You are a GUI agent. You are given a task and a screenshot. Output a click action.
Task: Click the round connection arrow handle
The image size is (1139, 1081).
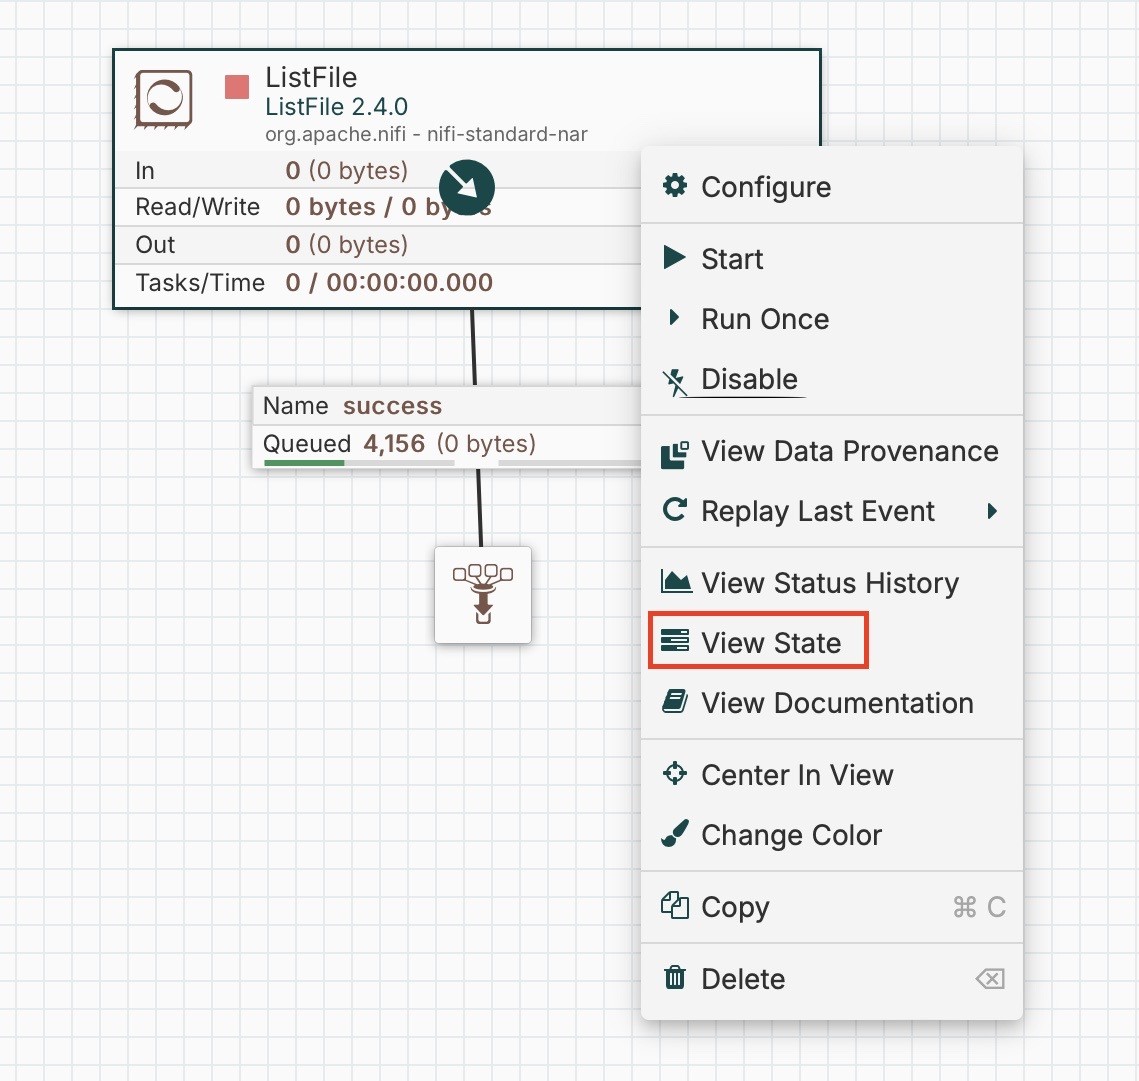tap(467, 187)
